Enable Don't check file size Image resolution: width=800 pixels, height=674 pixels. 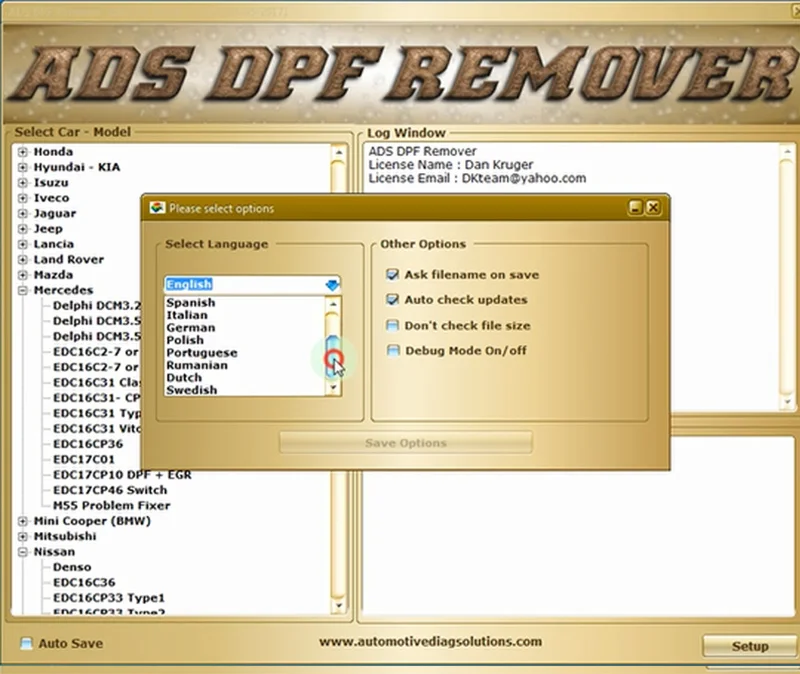tap(392, 325)
